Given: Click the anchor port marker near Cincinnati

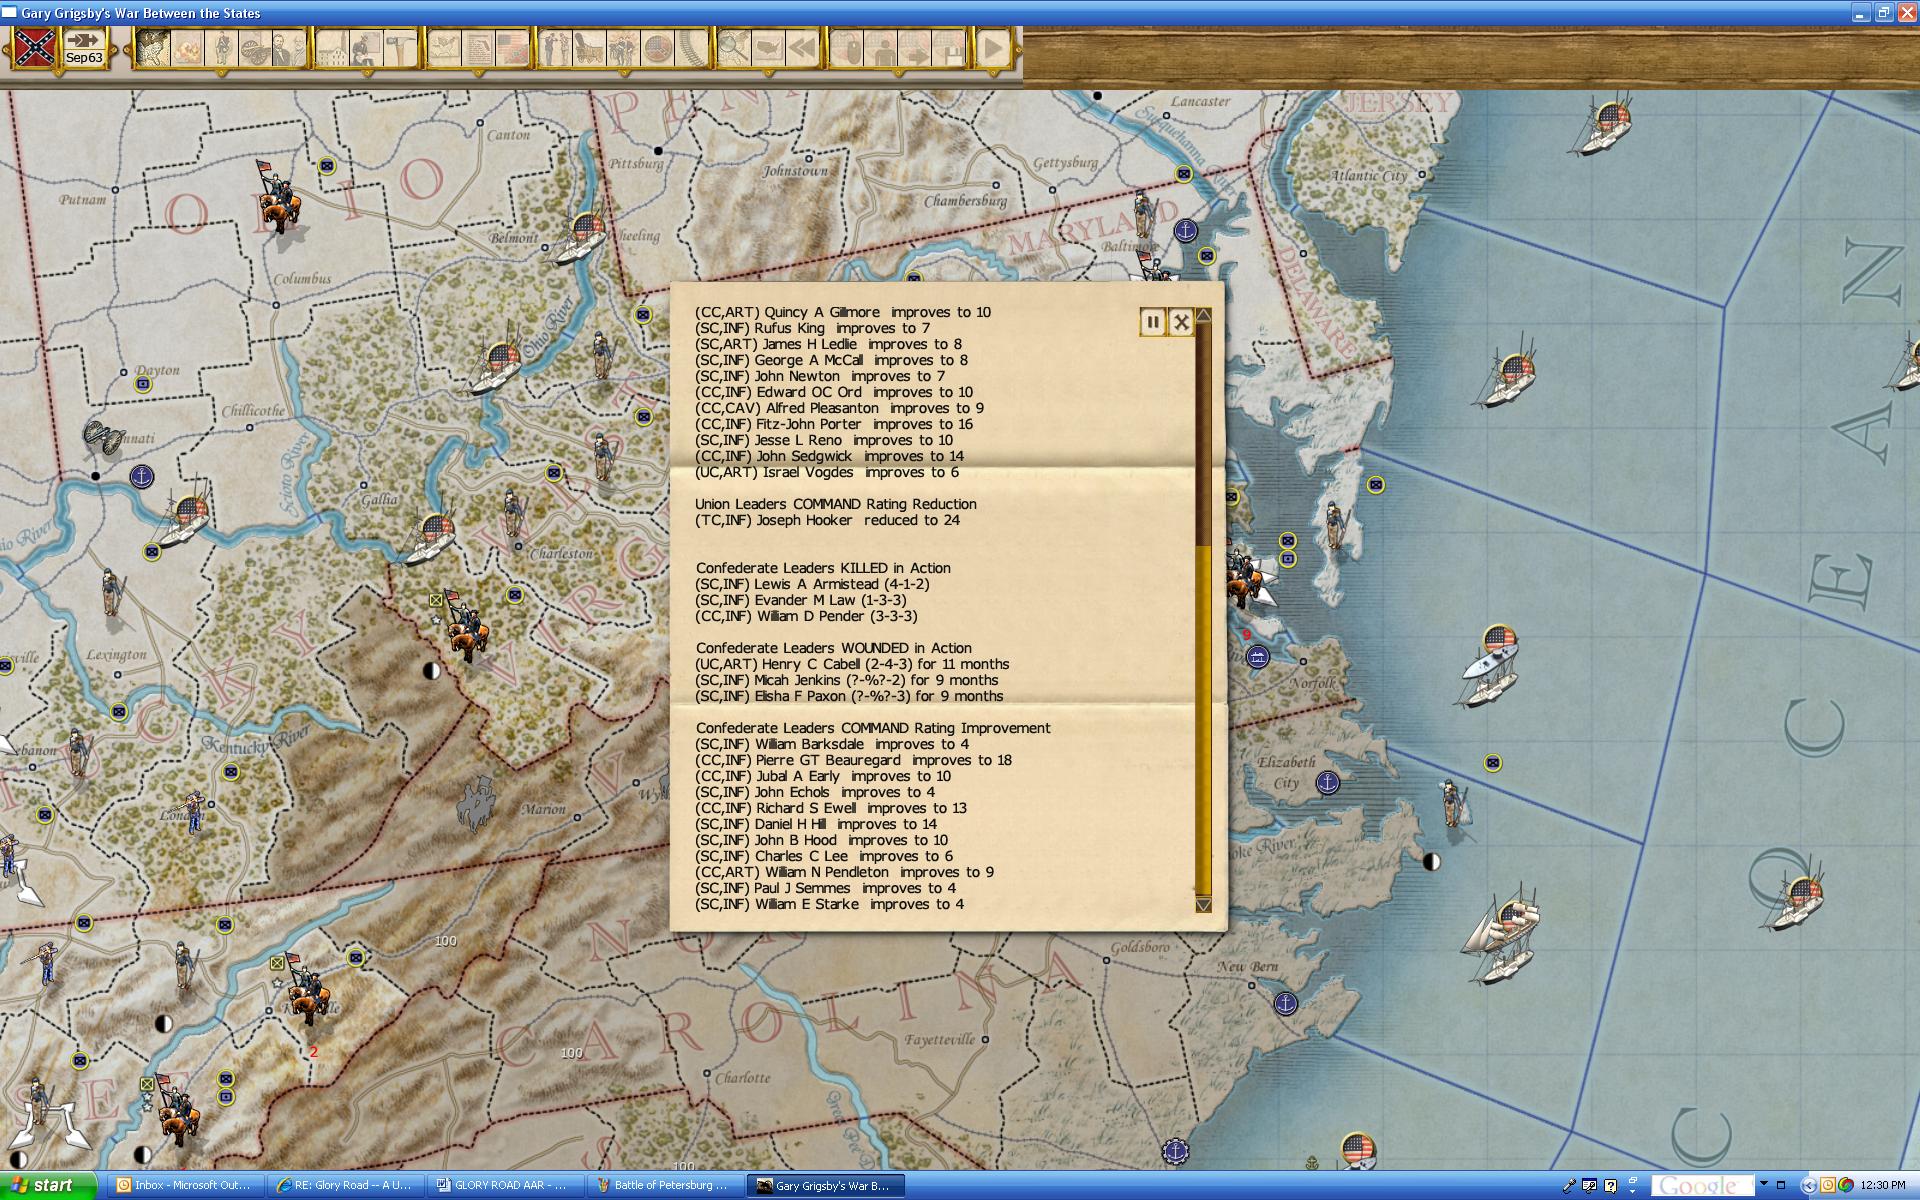Looking at the screenshot, I should pyautogui.click(x=142, y=477).
